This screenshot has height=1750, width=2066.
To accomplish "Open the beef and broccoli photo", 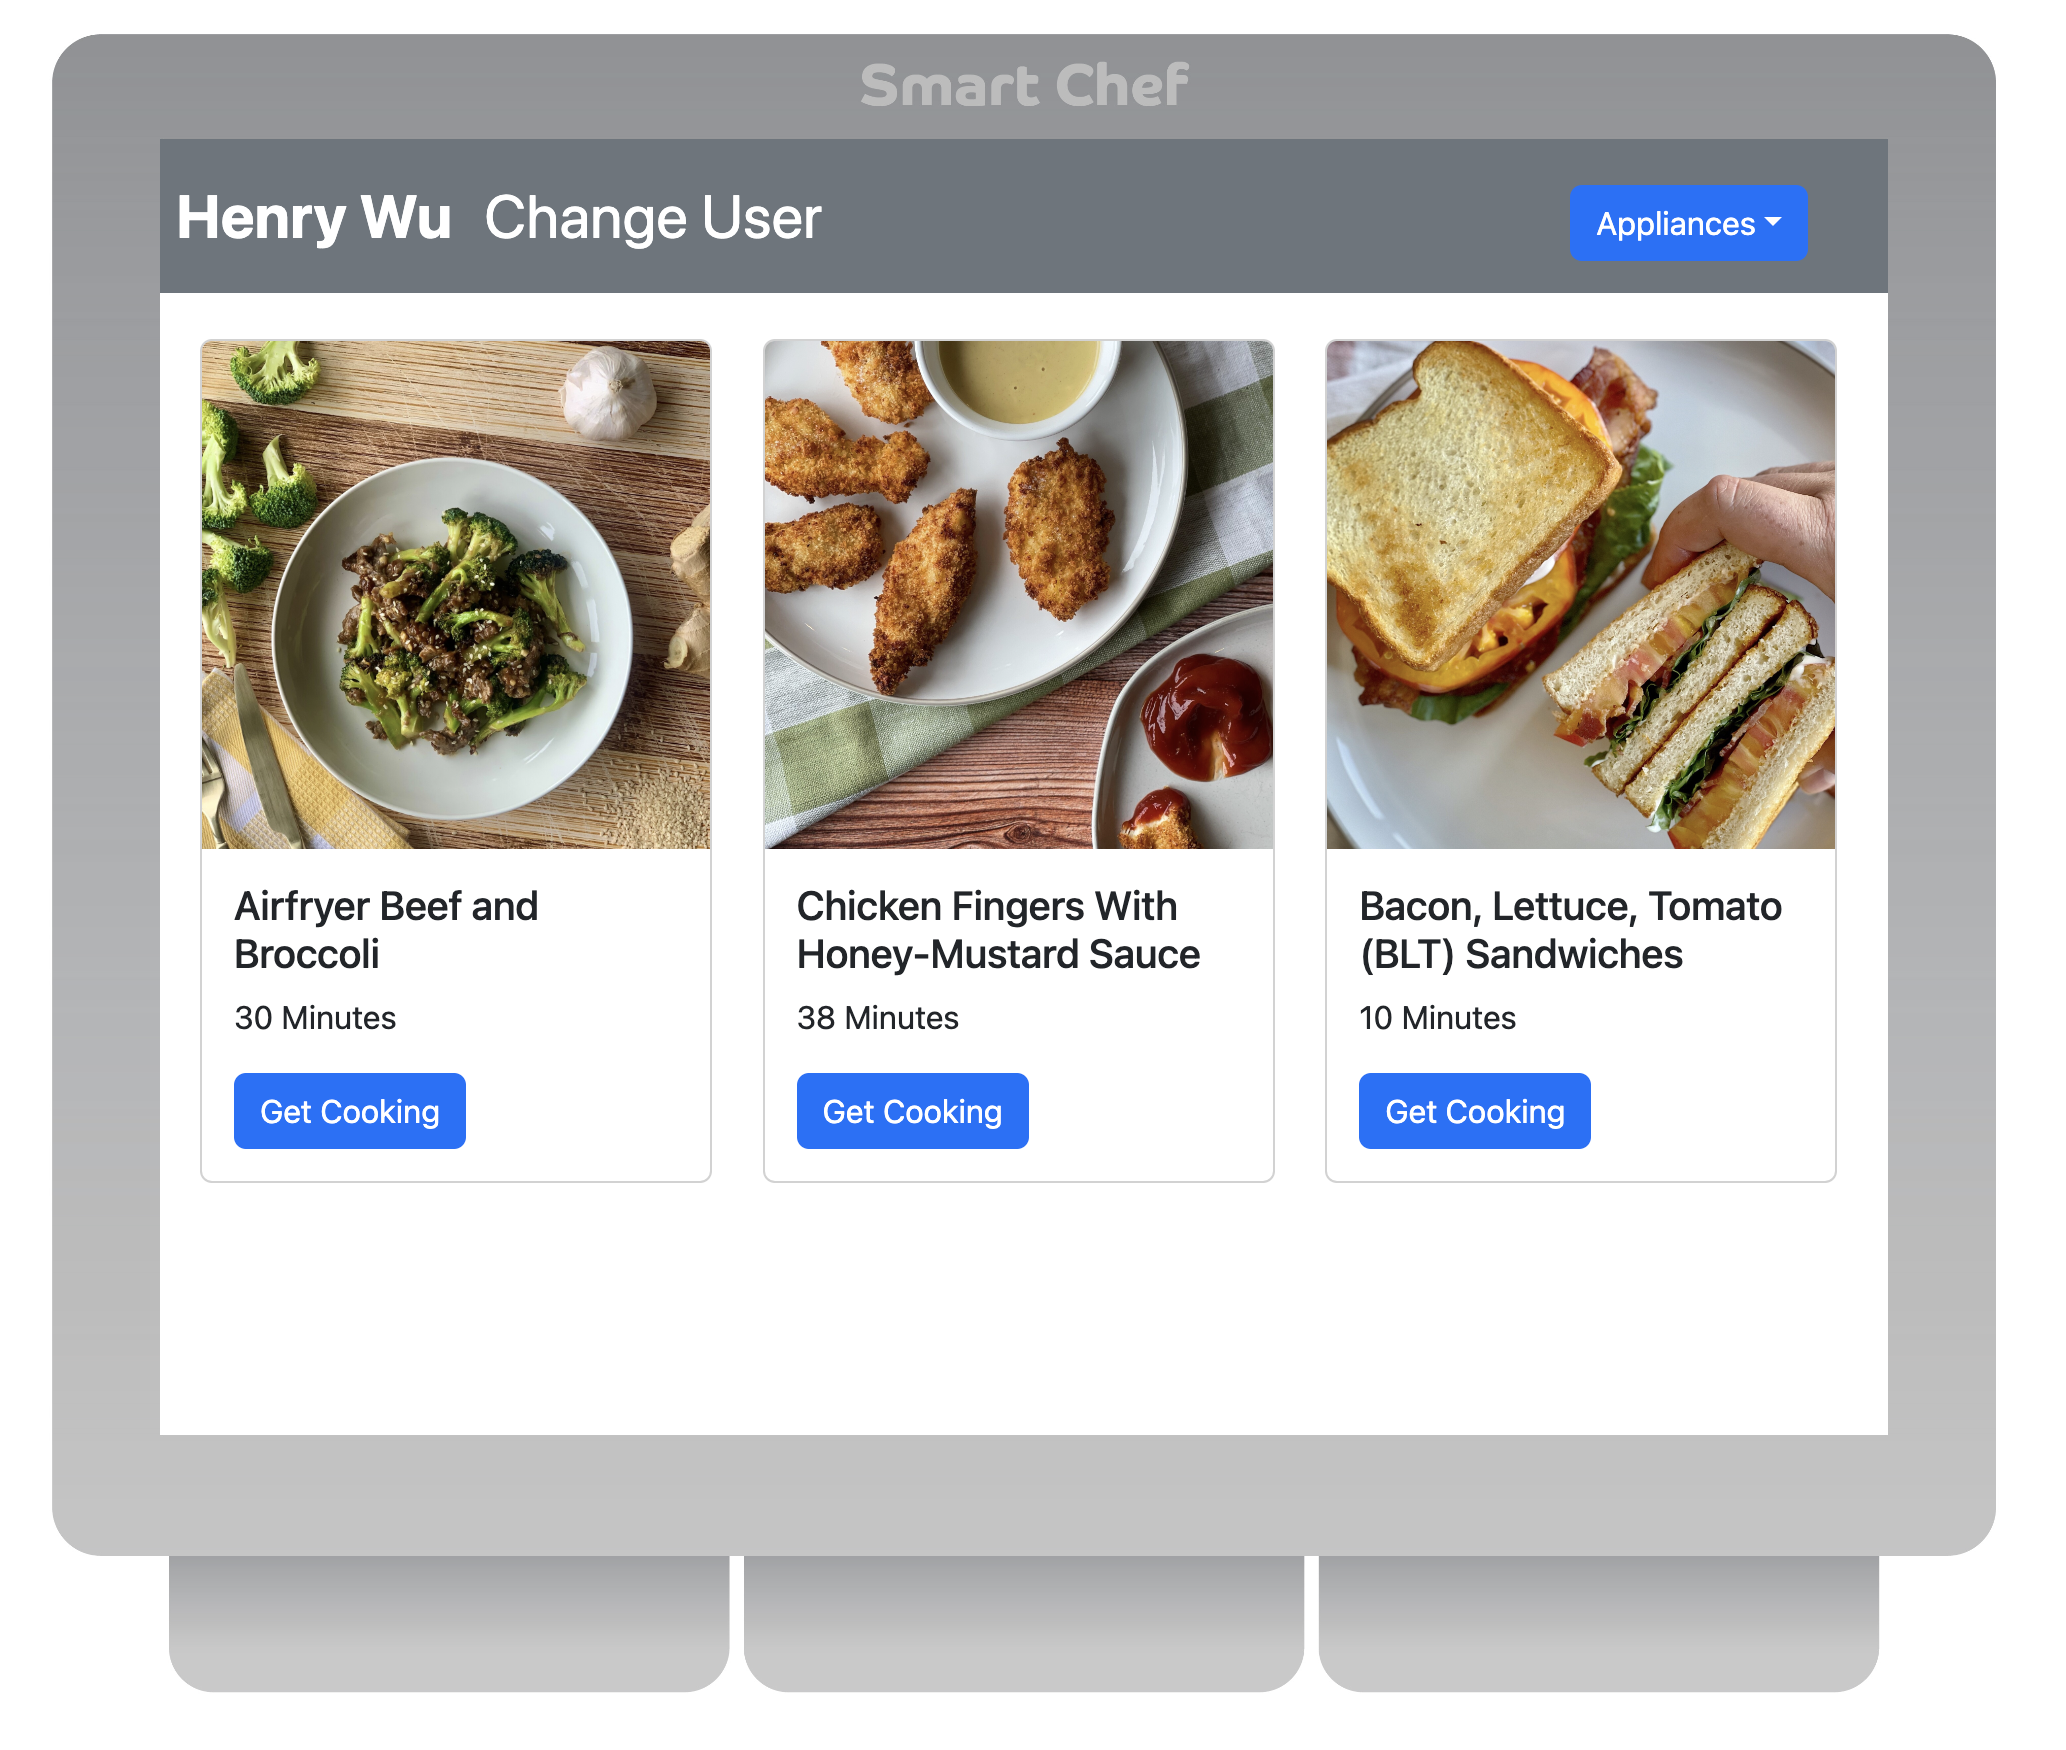I will [456, 595].
